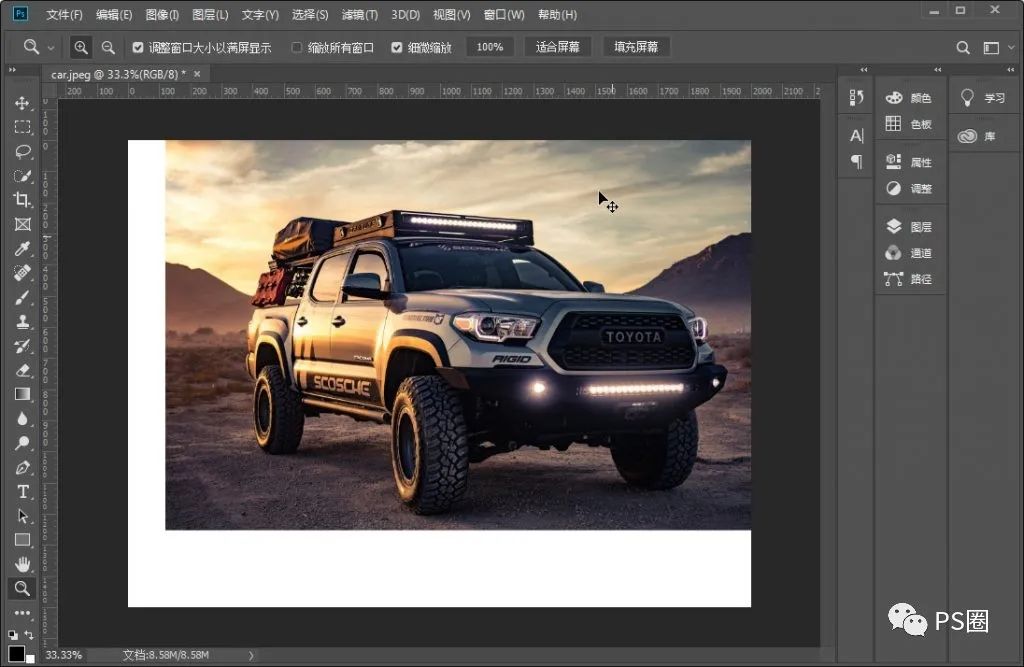Expand the 颜色 panel group arrows
Viewport: 1024px width, 667px height.
pyautogui.click(x=937, y=69)
